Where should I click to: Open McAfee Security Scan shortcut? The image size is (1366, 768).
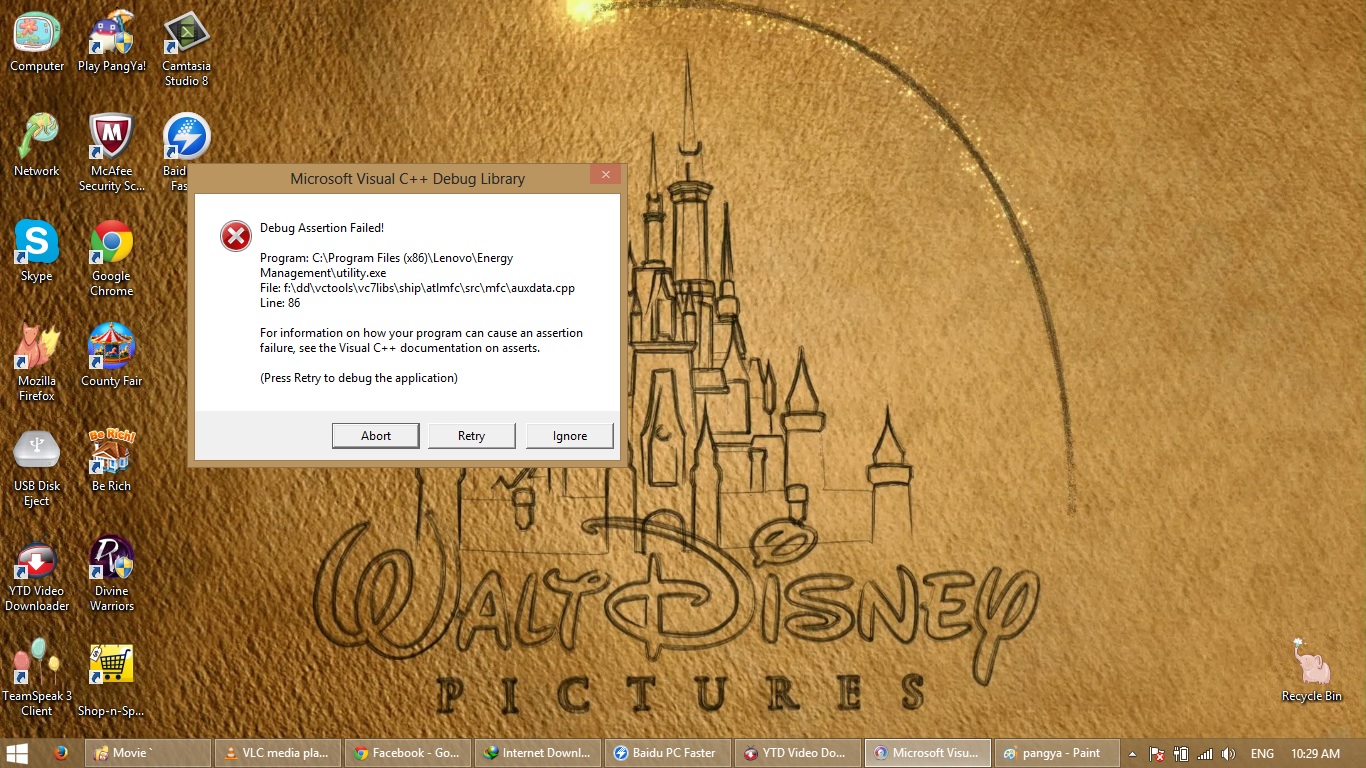112,153
